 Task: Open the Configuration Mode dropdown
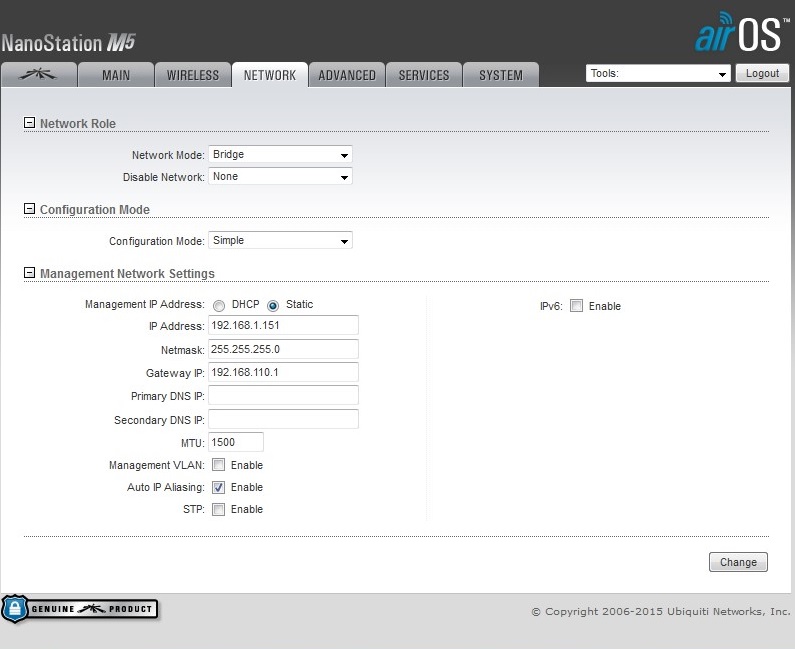pyautogui.click(x=280, y=240)
